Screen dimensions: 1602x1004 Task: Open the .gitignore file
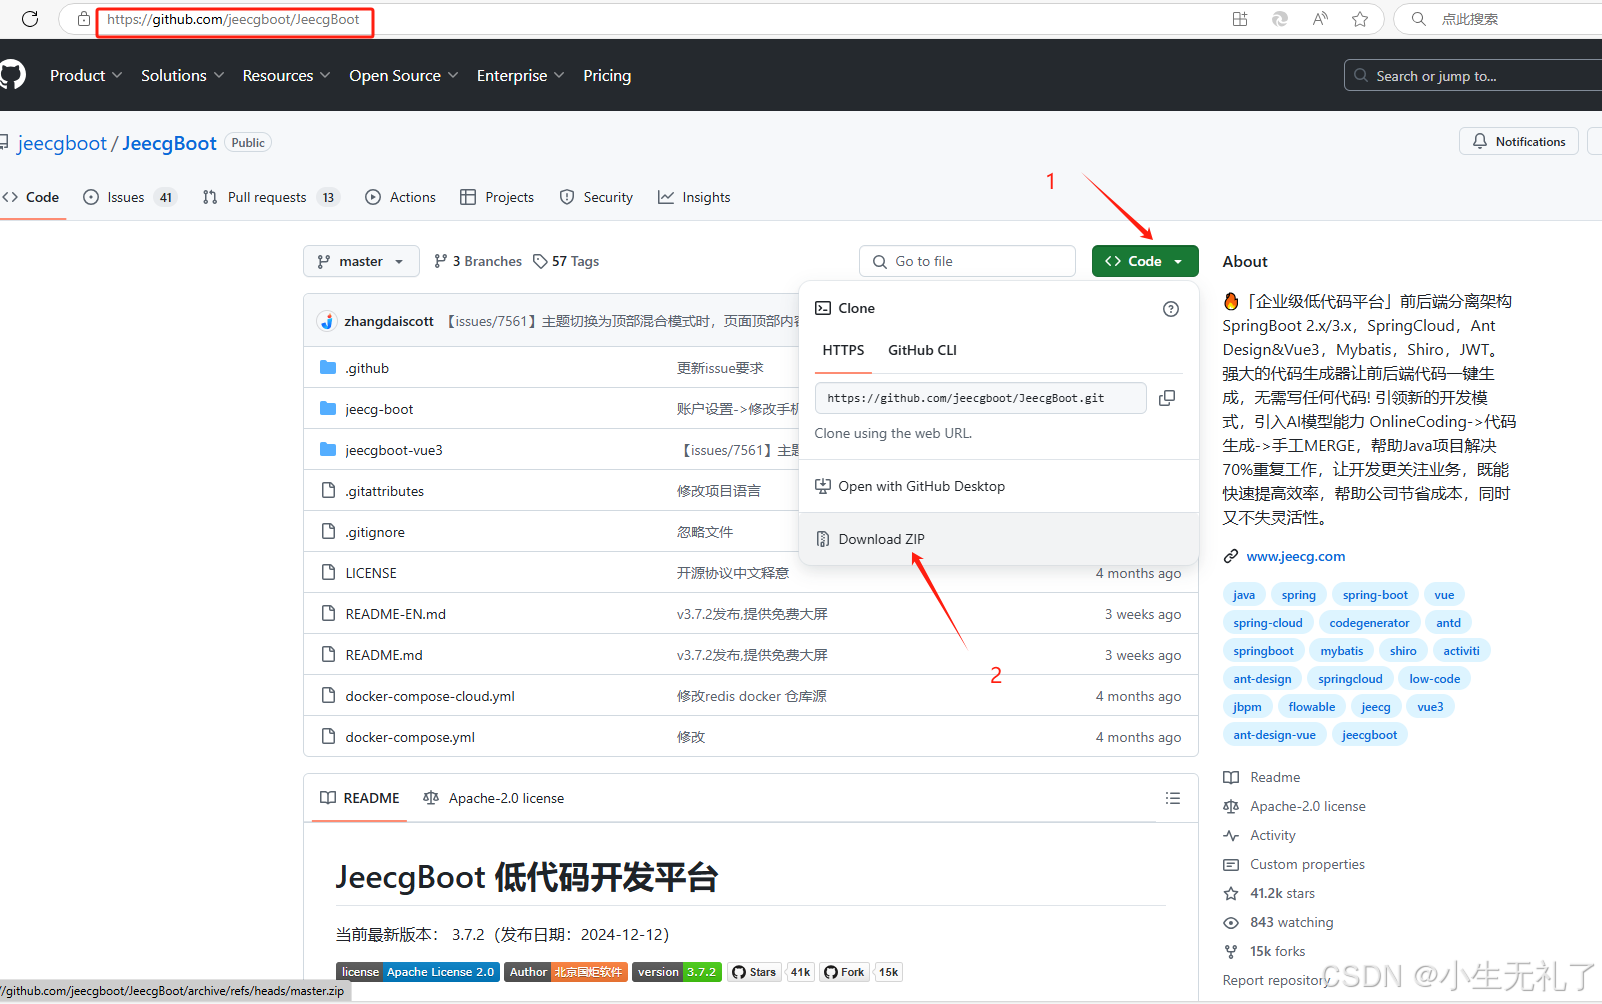click(x=375, y=532)
